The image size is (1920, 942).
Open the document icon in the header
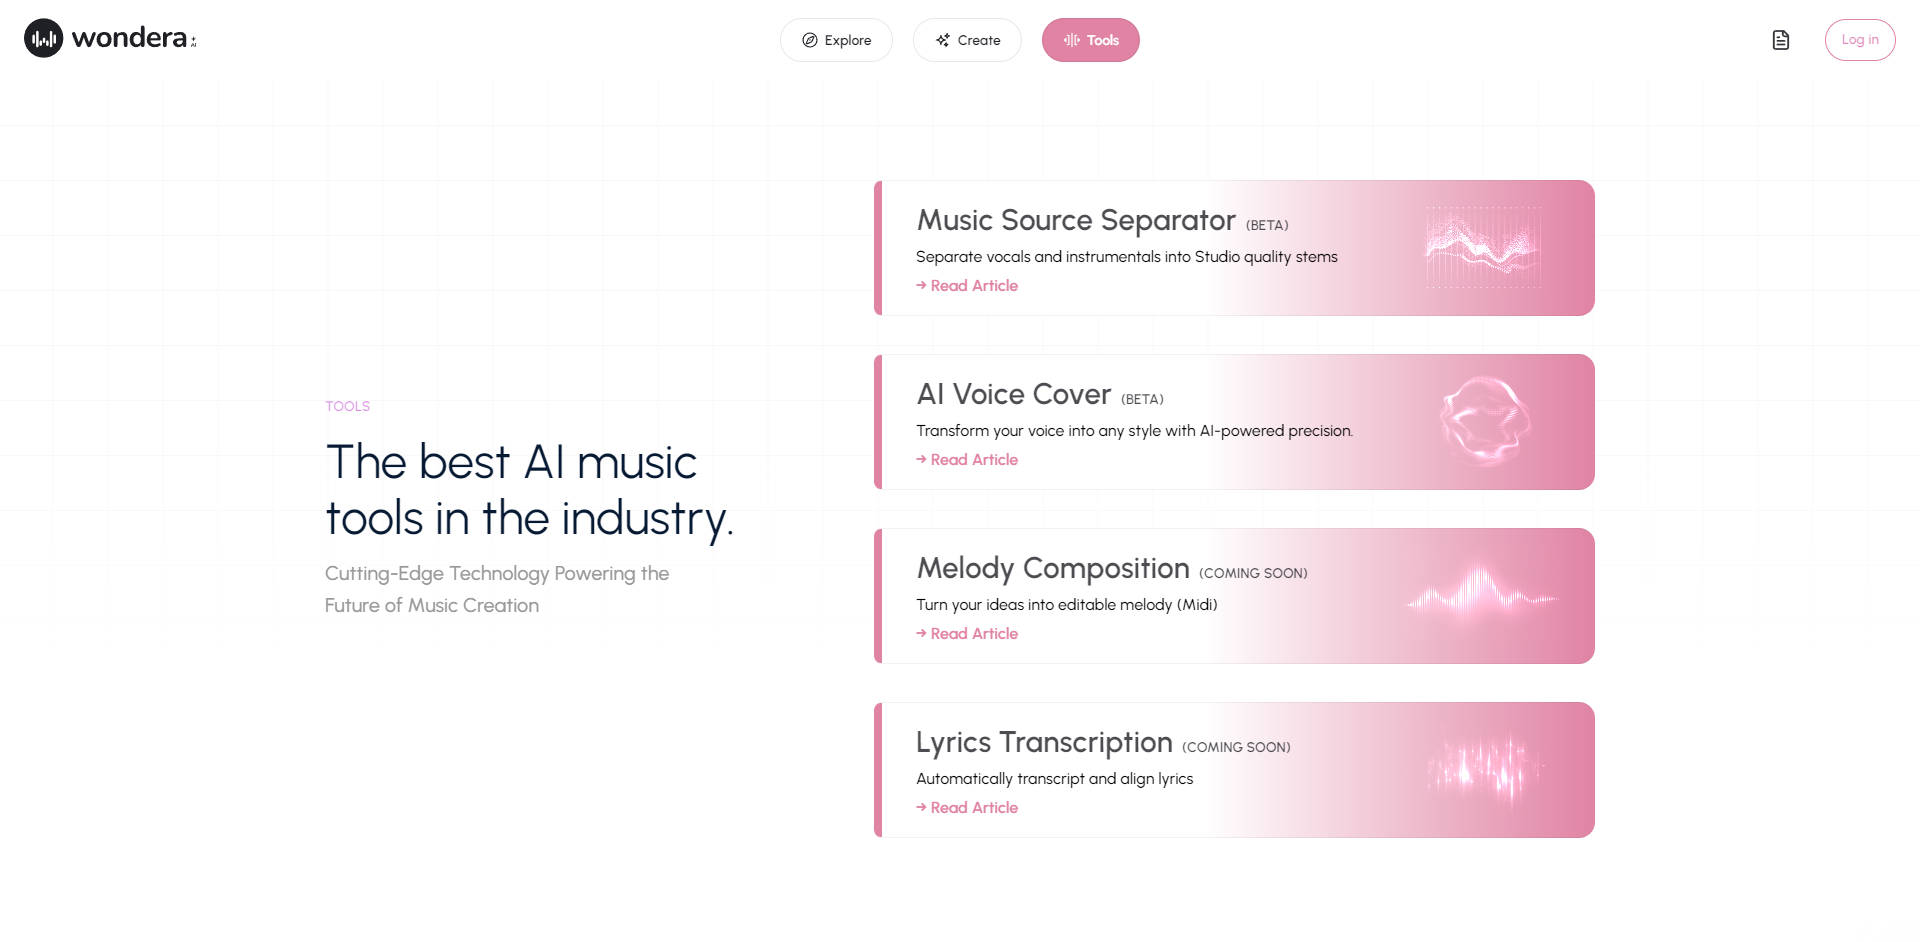coord(1780,40)
